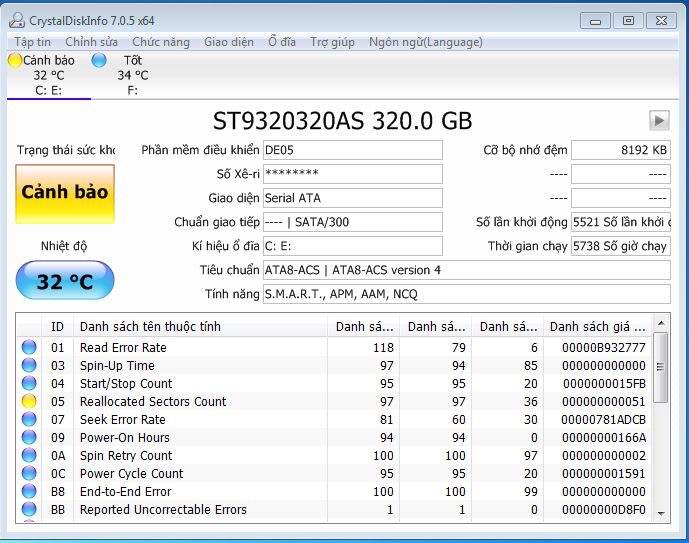The height and width of the screenshot is (543, 689).
Task: Select the blue good disk F: icon
Action: click(99, 60)
